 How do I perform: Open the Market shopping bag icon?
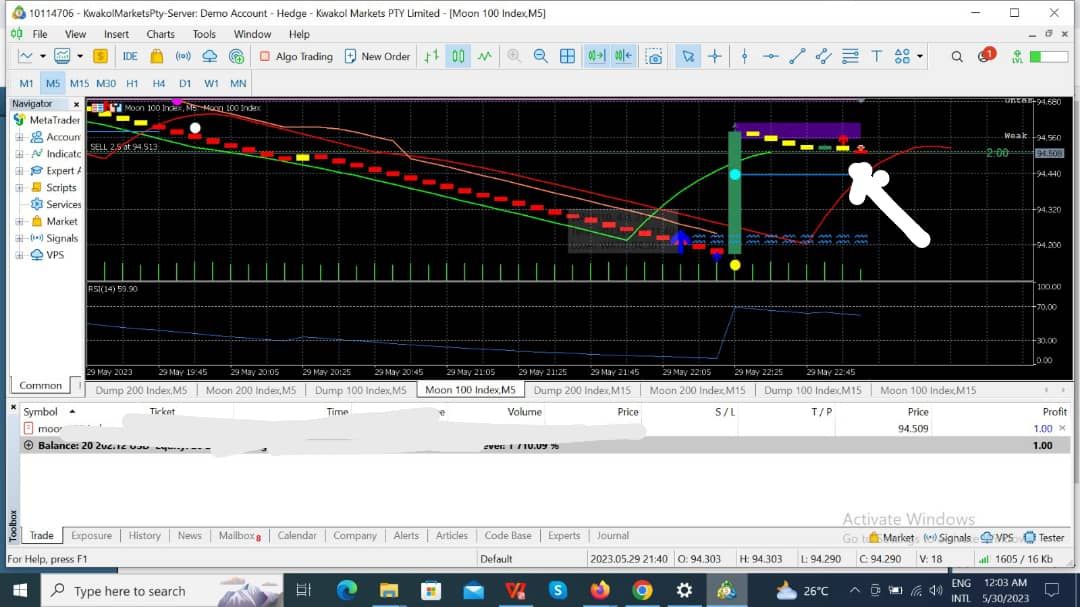(156, 56)
